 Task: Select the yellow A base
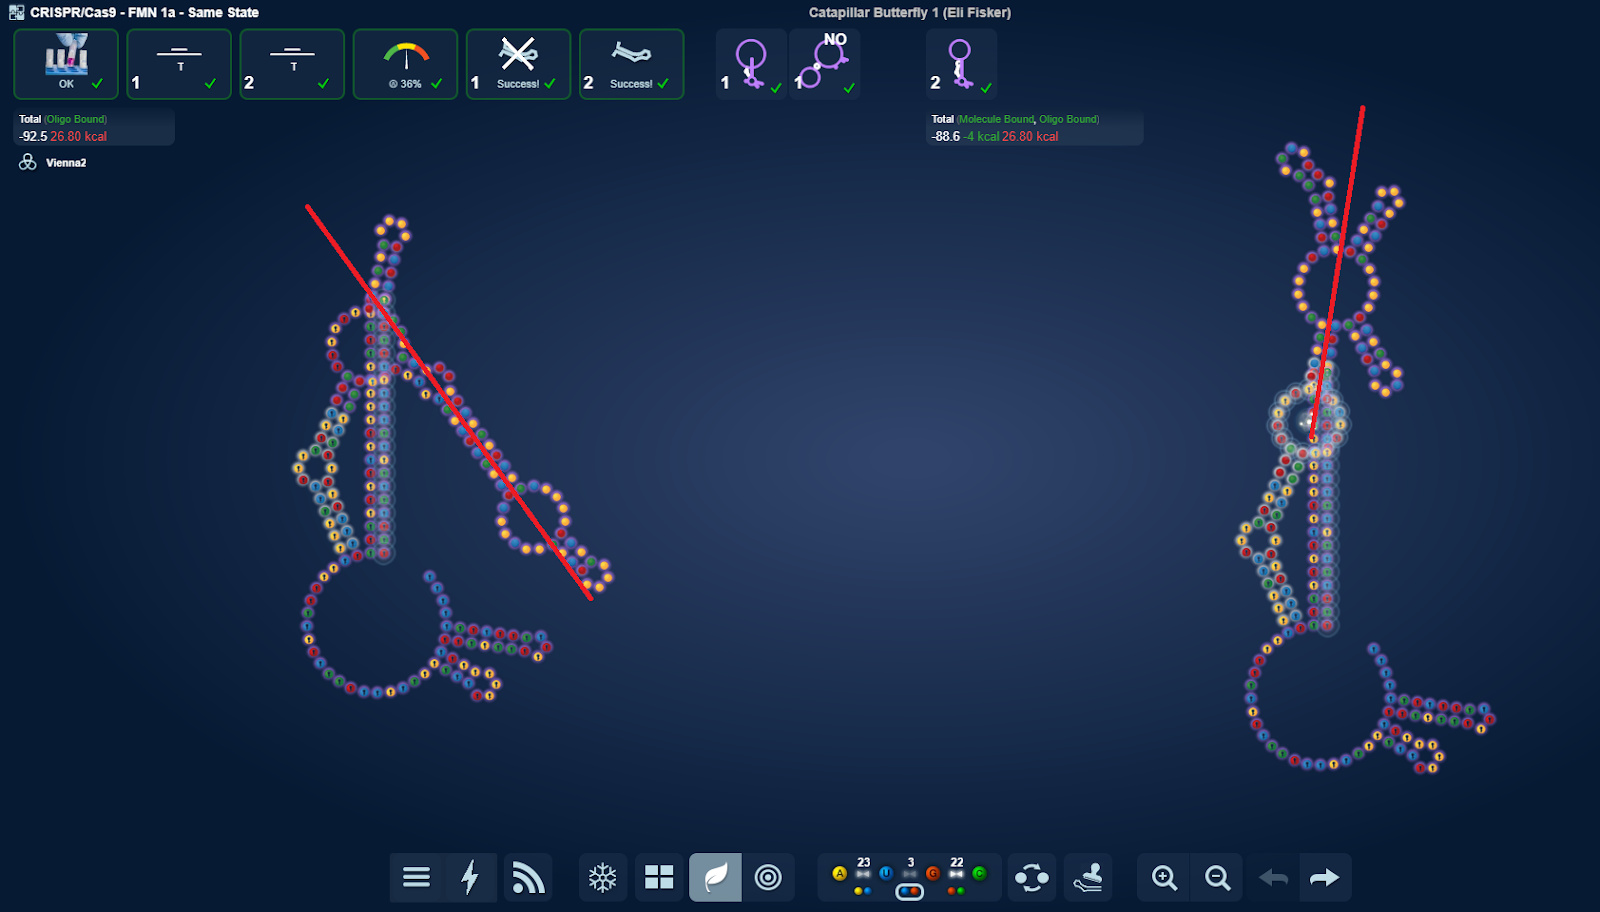point(839,873)
